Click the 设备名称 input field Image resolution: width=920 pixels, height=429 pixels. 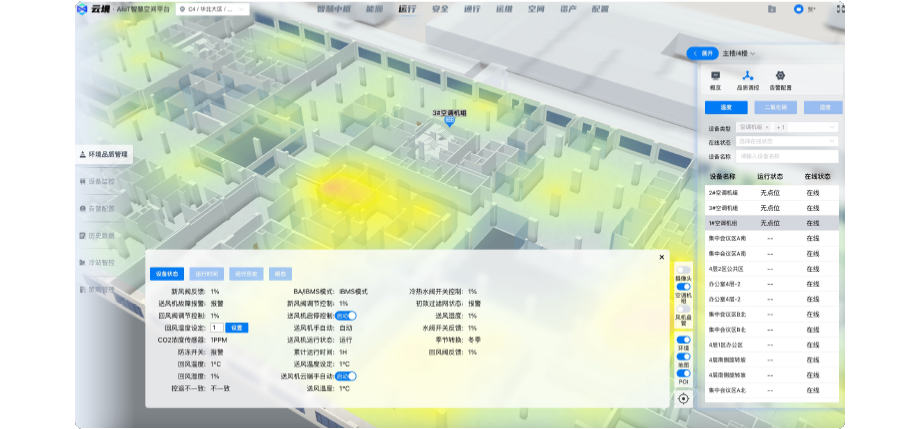coord(787,156)
